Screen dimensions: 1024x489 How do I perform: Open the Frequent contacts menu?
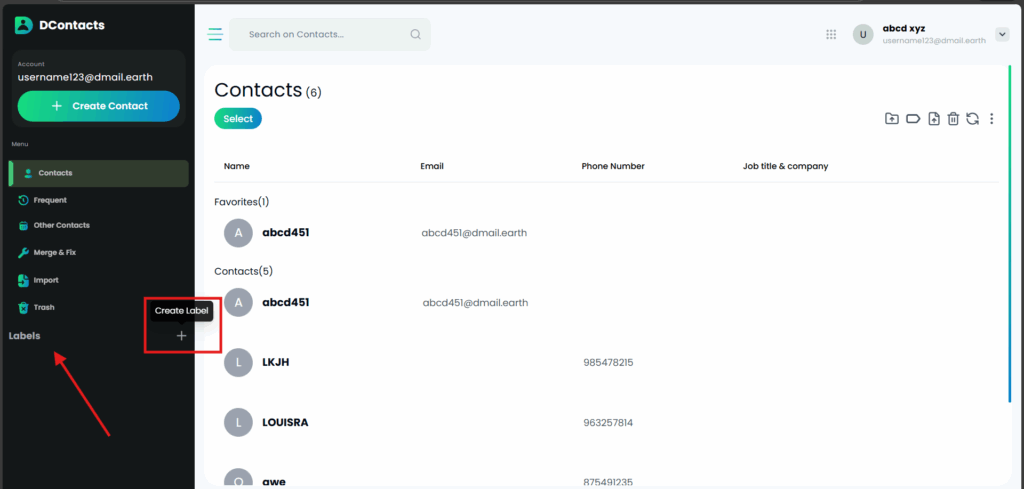(50, 200)
